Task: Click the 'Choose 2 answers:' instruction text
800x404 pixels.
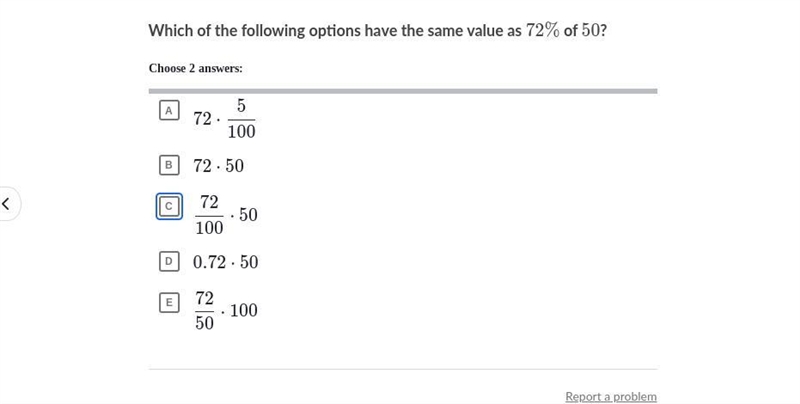Action: pos(196,68)
